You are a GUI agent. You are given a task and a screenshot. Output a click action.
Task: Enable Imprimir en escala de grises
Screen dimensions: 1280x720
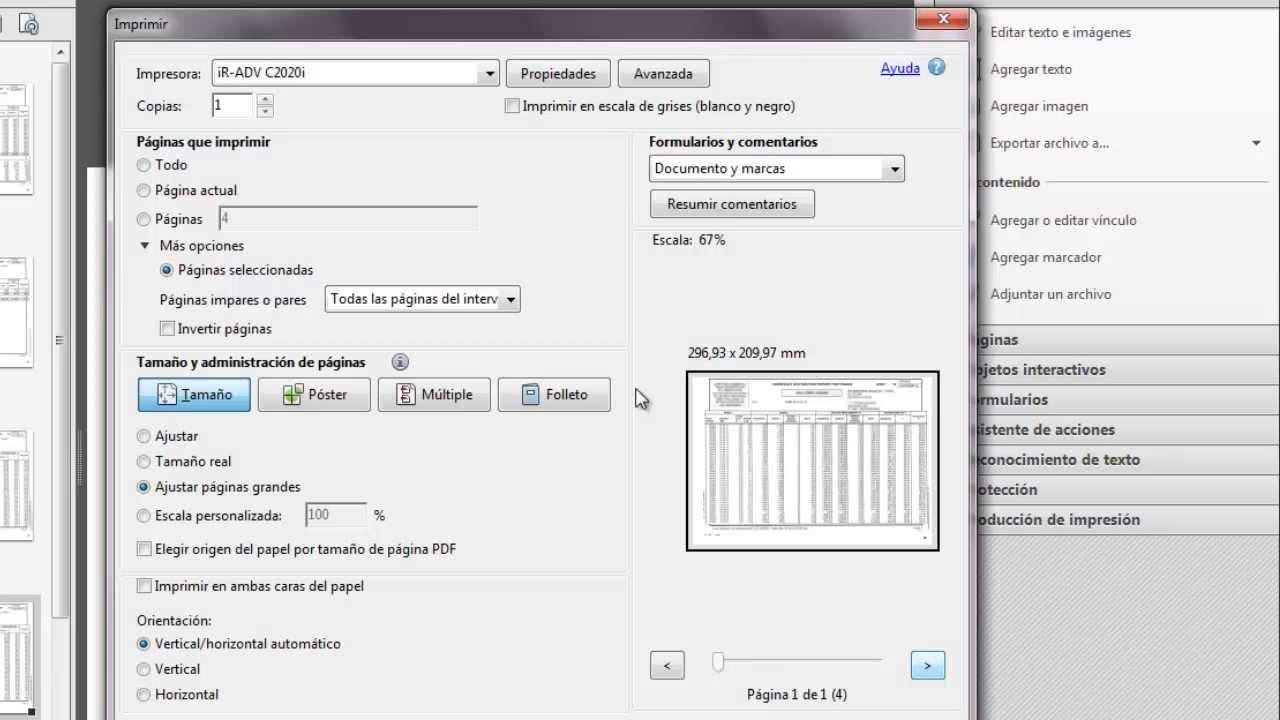pos(511,106)
